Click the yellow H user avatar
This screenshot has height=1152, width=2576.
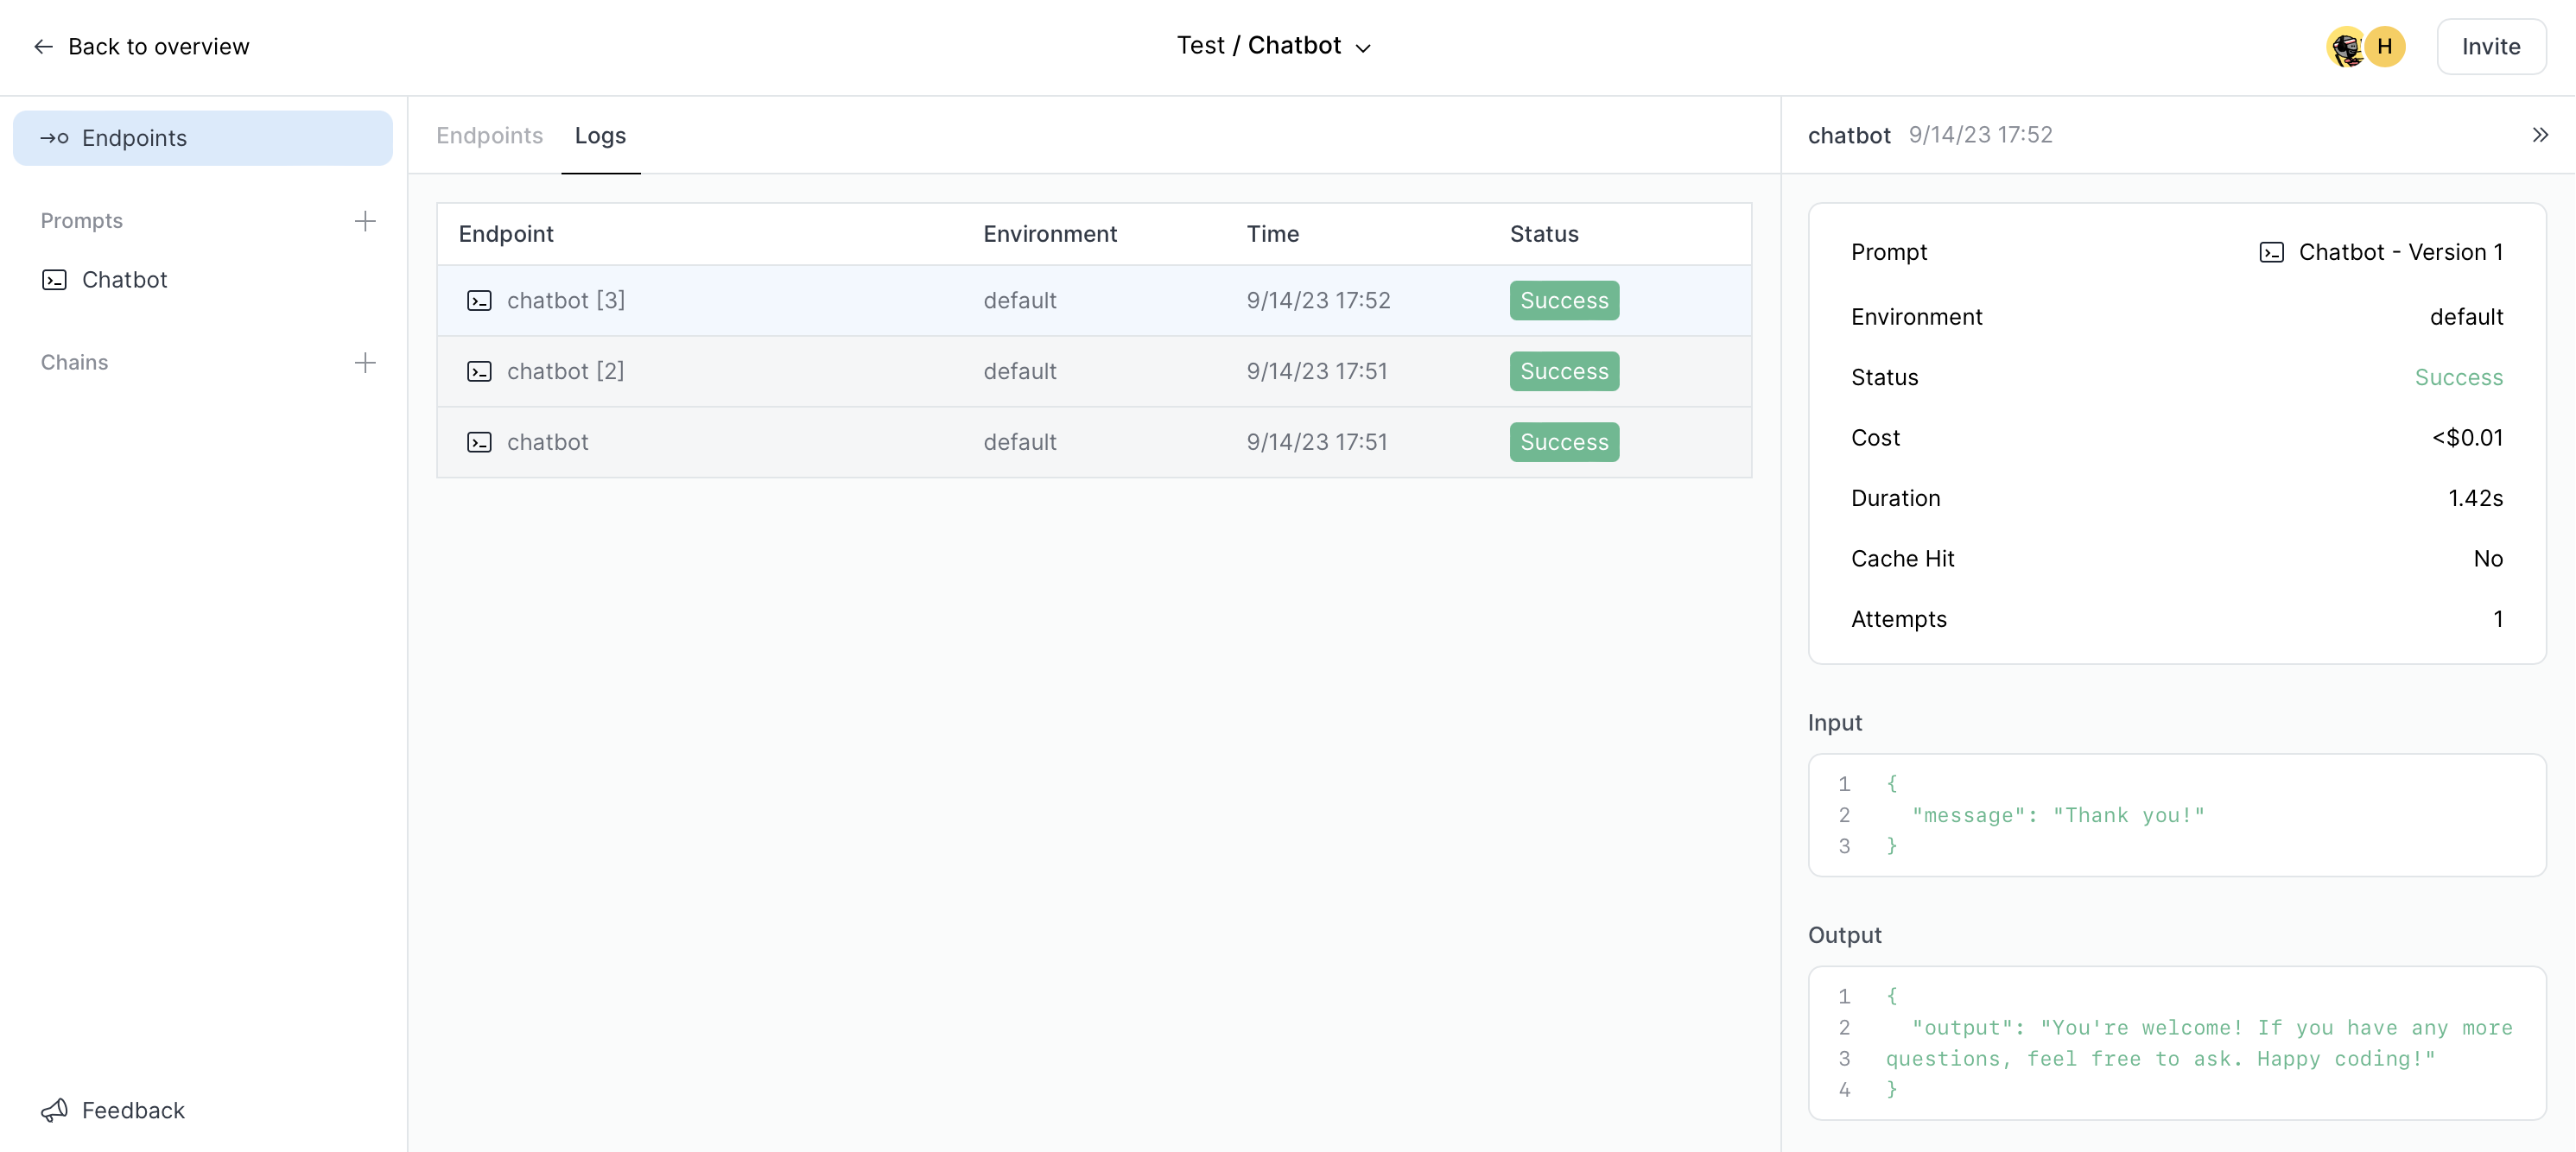point(2385,47)
